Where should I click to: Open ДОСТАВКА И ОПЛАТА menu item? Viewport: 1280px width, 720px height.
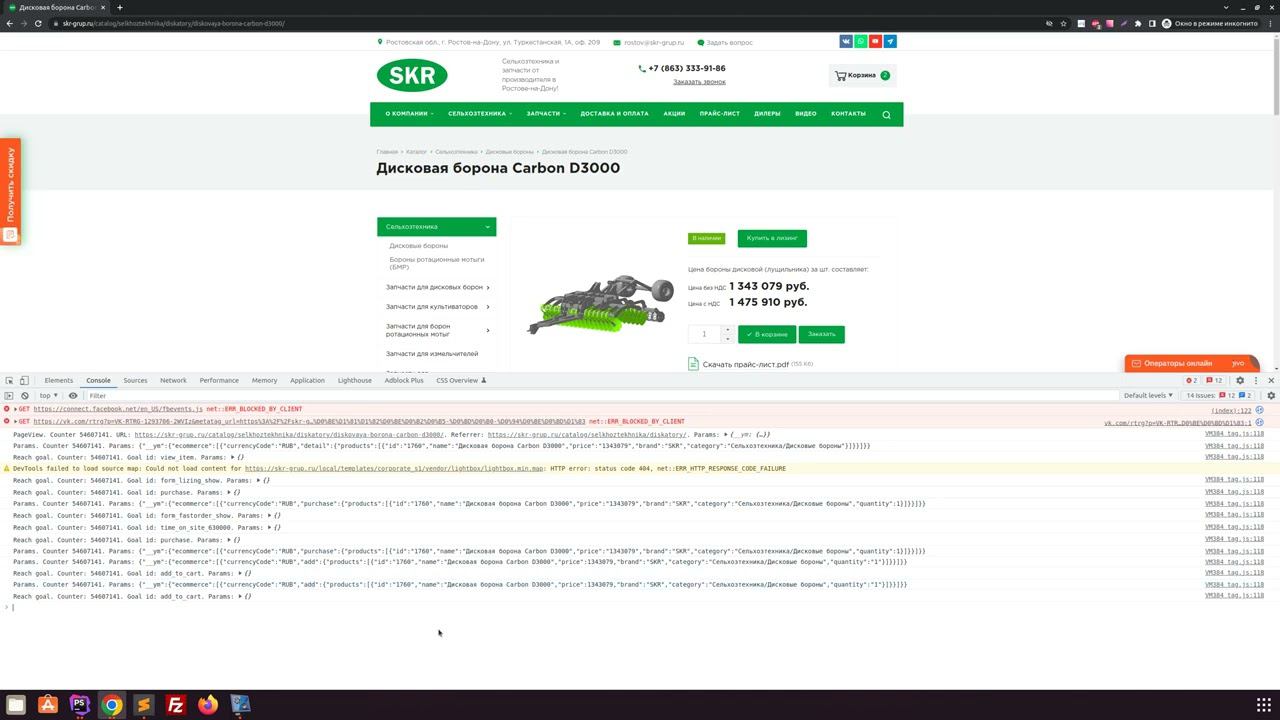click(614, 114)
